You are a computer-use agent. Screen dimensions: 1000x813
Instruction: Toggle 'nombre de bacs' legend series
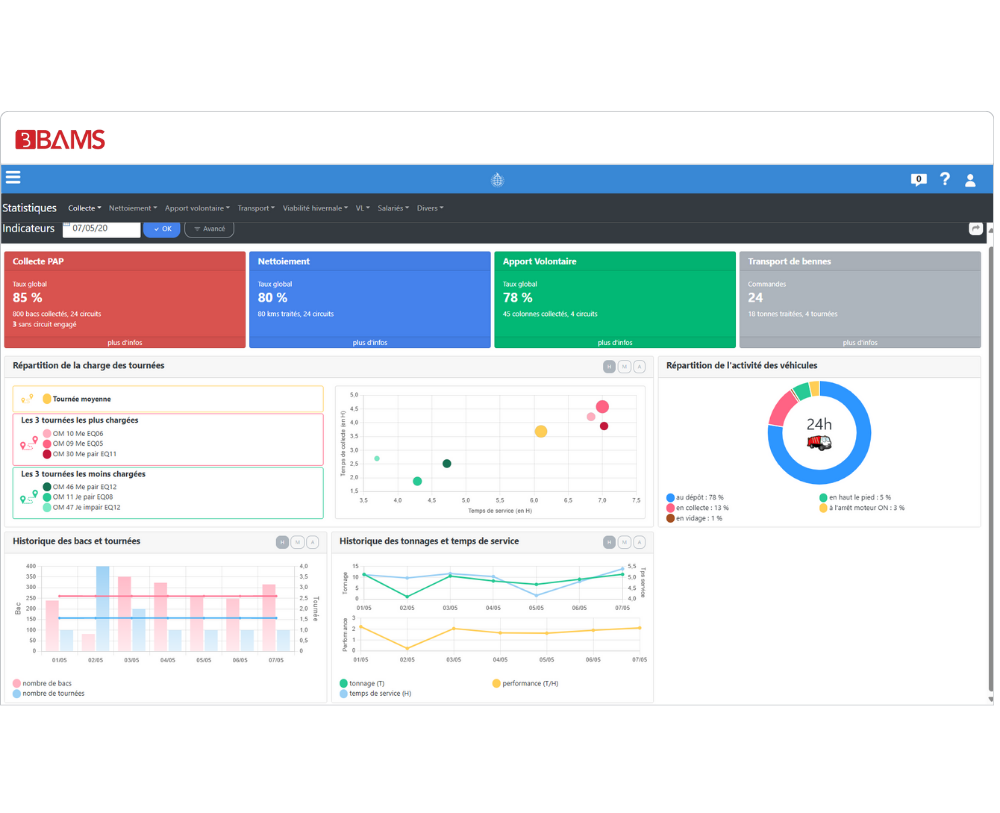44,683
